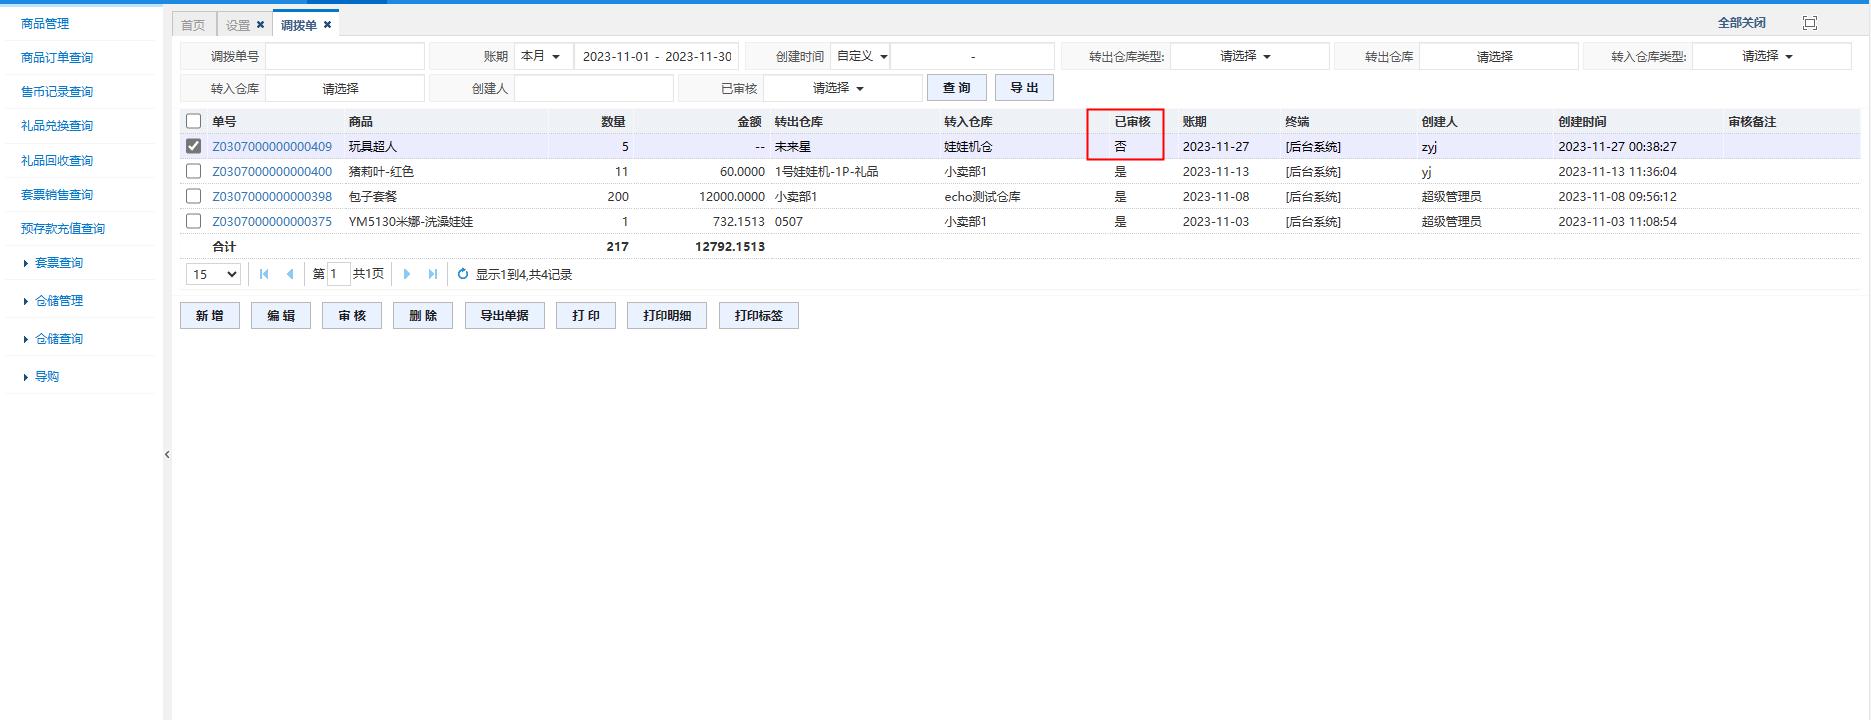
Task: Open 售币记录查询 in the sidebar
Action: (x=57, y=92)
